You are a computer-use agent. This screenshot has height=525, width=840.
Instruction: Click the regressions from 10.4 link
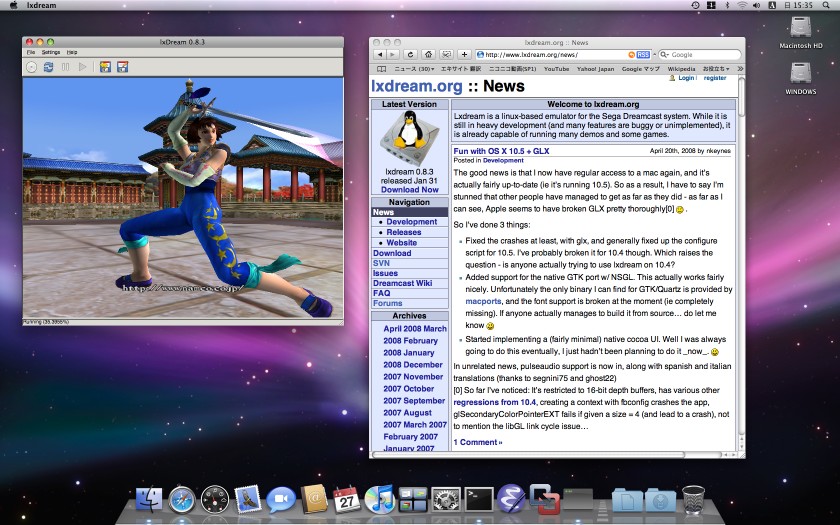pos(494,402)
